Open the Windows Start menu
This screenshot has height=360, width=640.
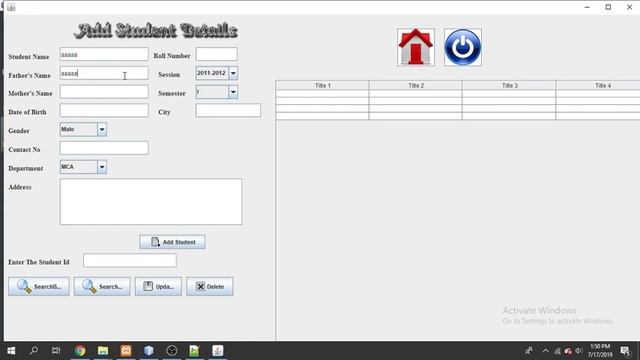(11, 351)
